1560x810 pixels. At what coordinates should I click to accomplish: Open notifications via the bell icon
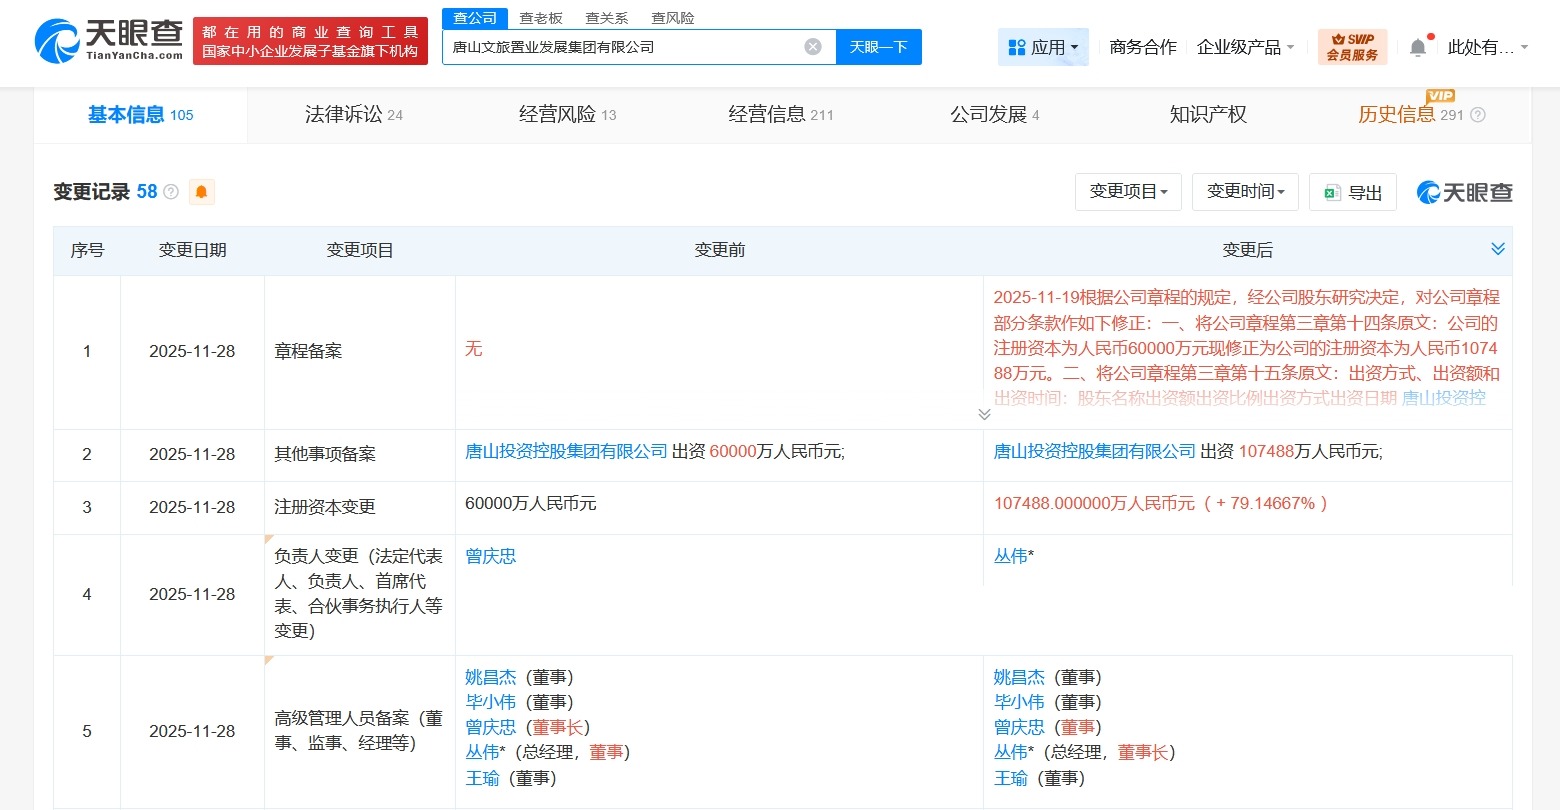click(1418, 45)
